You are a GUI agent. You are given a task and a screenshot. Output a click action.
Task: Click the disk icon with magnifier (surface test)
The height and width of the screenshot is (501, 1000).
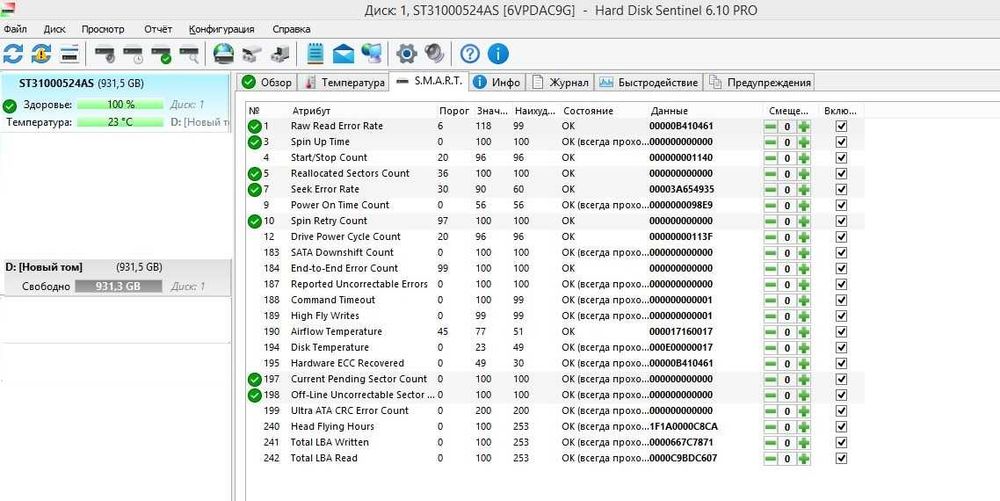click(189, 54)
